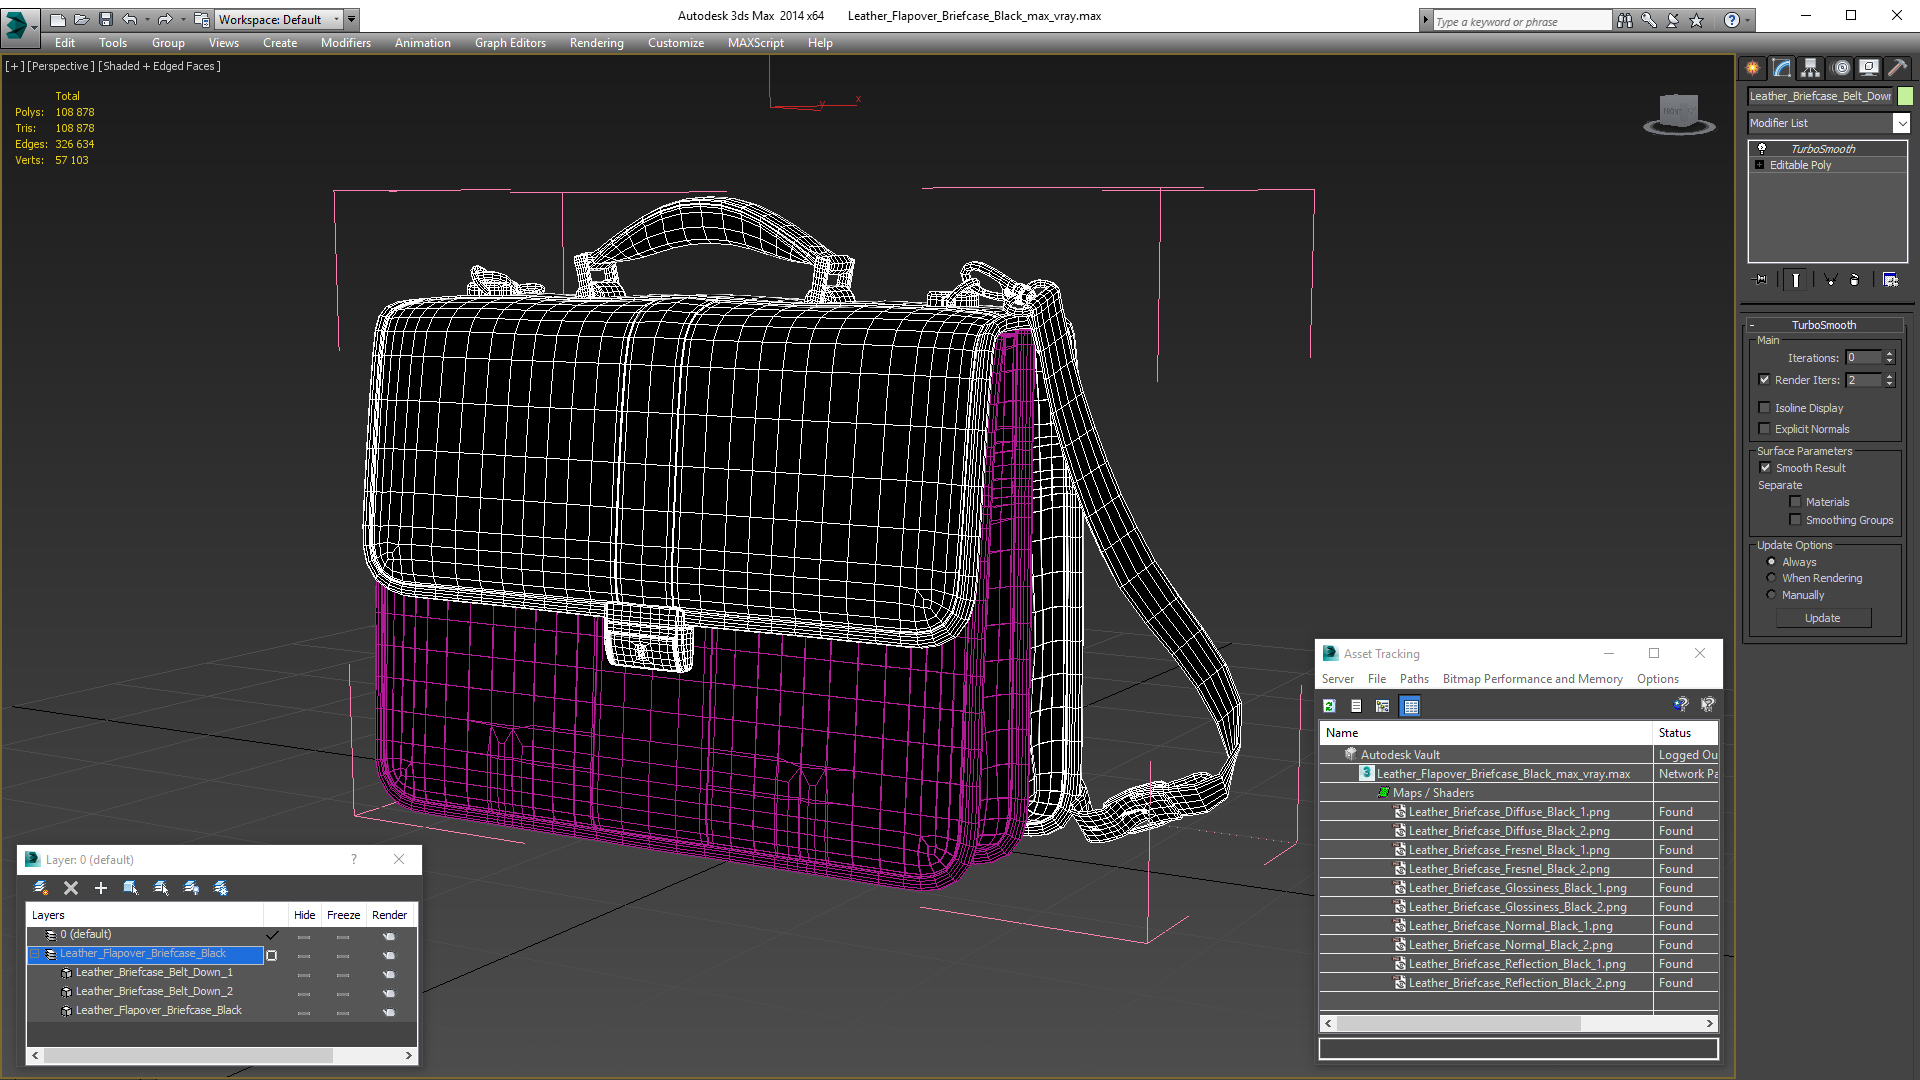Enable the Isoline Display checkbox

tap(1765, 408)
